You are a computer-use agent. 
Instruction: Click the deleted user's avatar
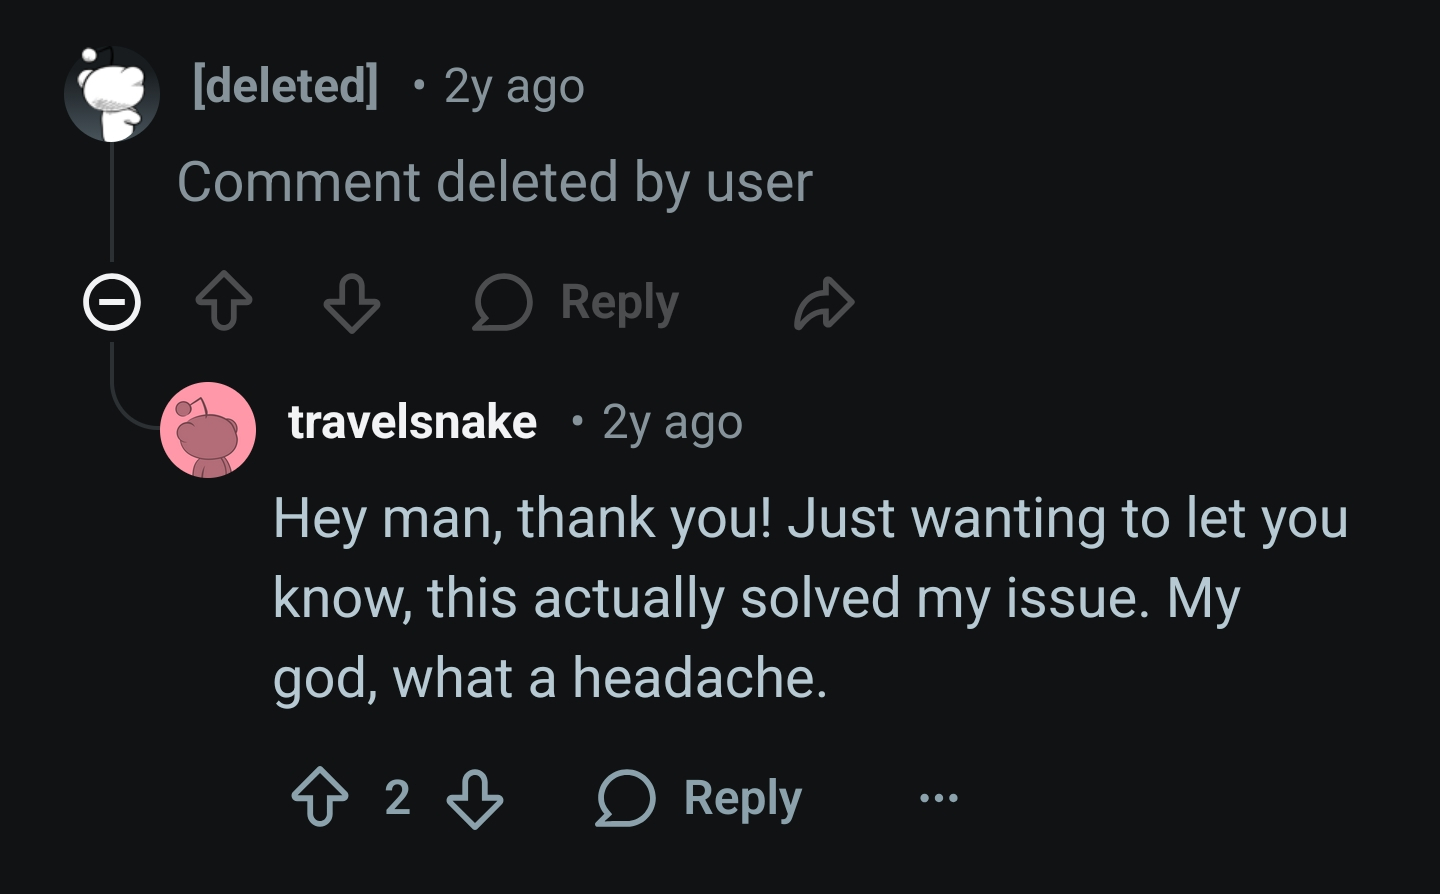111,93
